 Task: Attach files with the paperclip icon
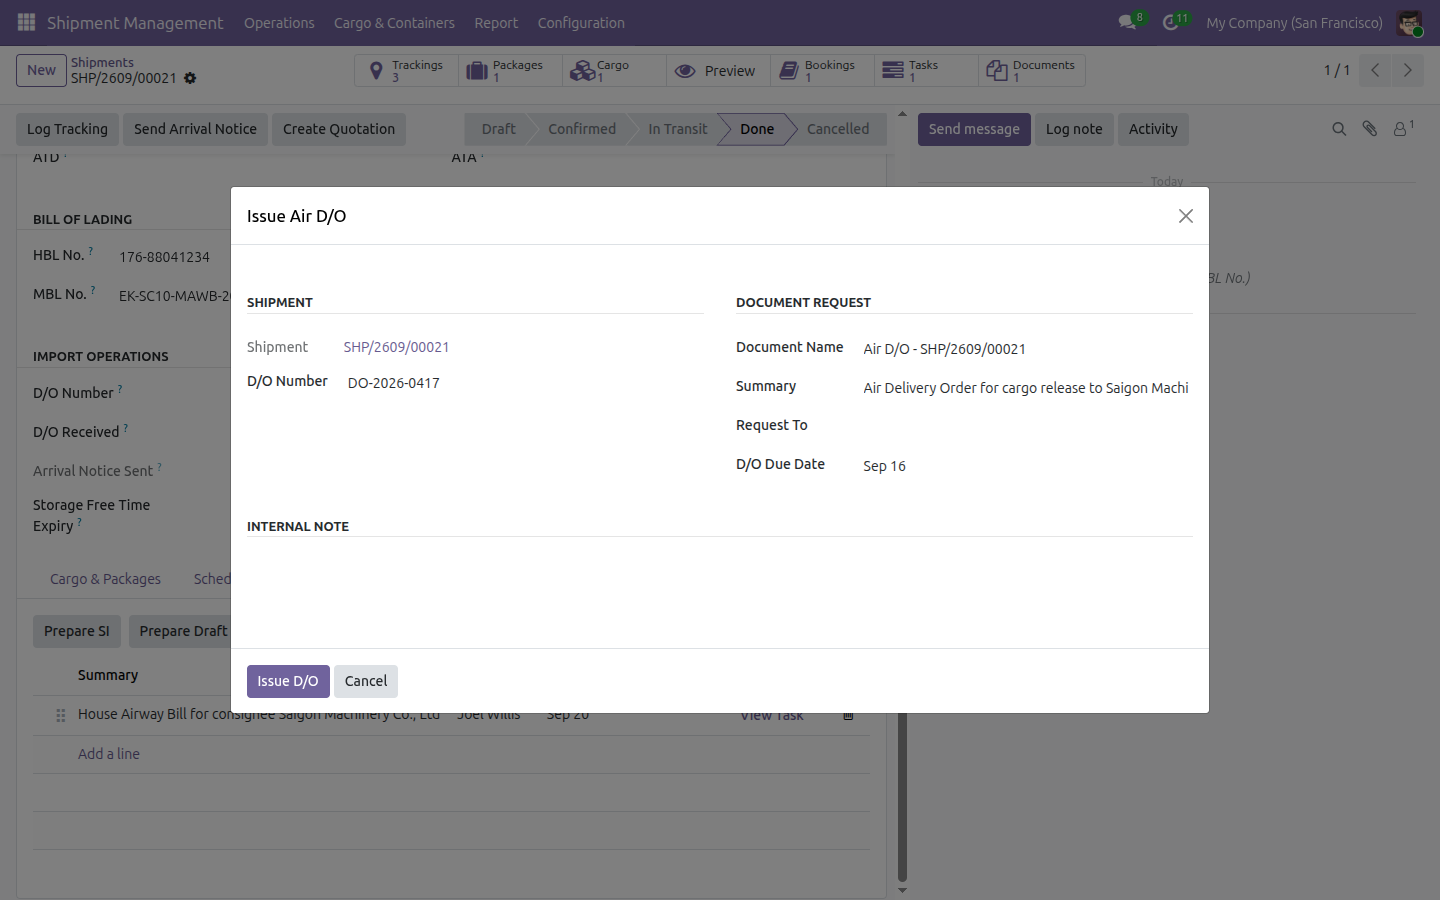(x=1370, y=129)
